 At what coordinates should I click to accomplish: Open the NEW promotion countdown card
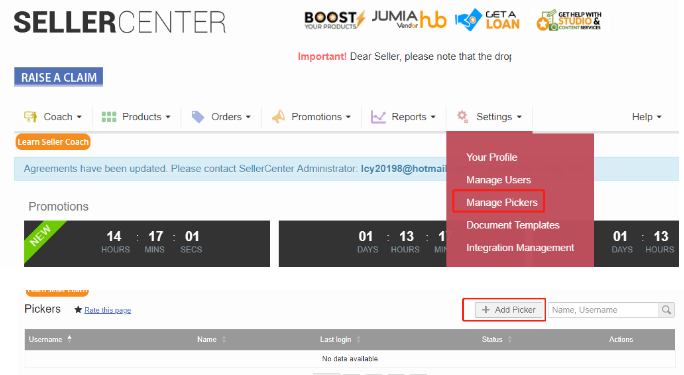click(x=147, y=243)
